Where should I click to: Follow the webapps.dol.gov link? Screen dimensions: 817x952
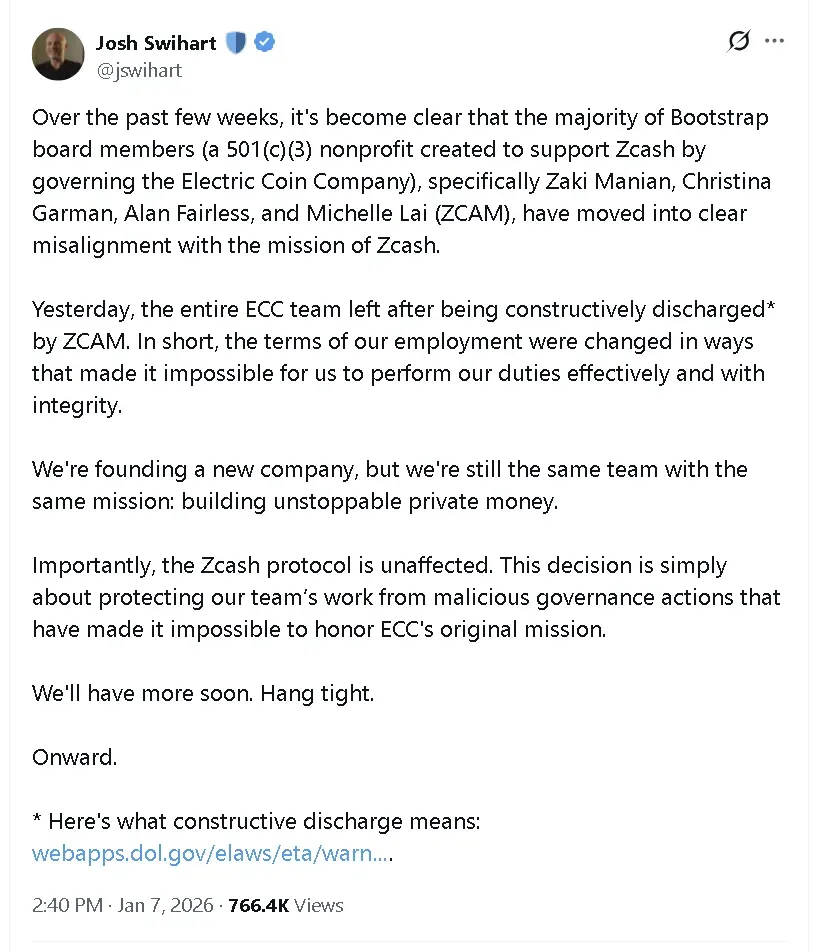pyautogui.click(x=211, y=854)
